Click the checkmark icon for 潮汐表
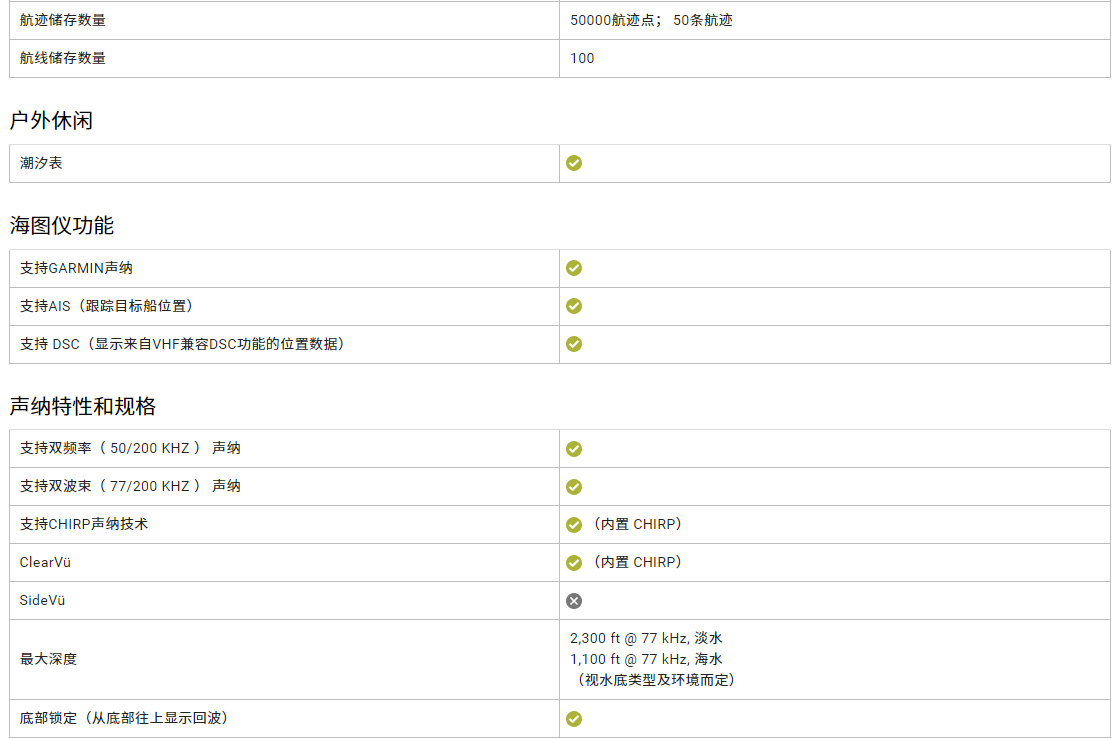1118x738 pixels. (x=574, y=163)
